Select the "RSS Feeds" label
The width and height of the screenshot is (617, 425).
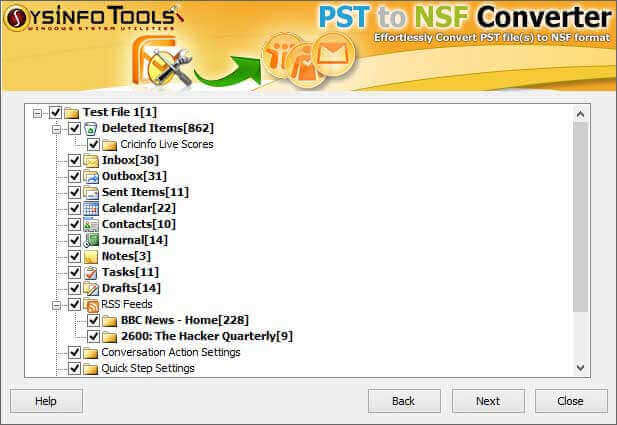(127, 304)
